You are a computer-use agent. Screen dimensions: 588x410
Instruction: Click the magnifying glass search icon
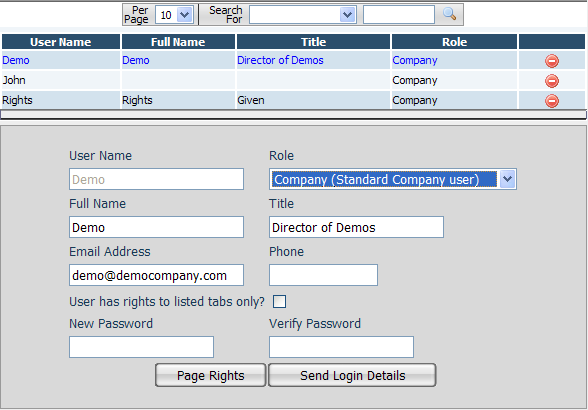[x=449, y=14]
